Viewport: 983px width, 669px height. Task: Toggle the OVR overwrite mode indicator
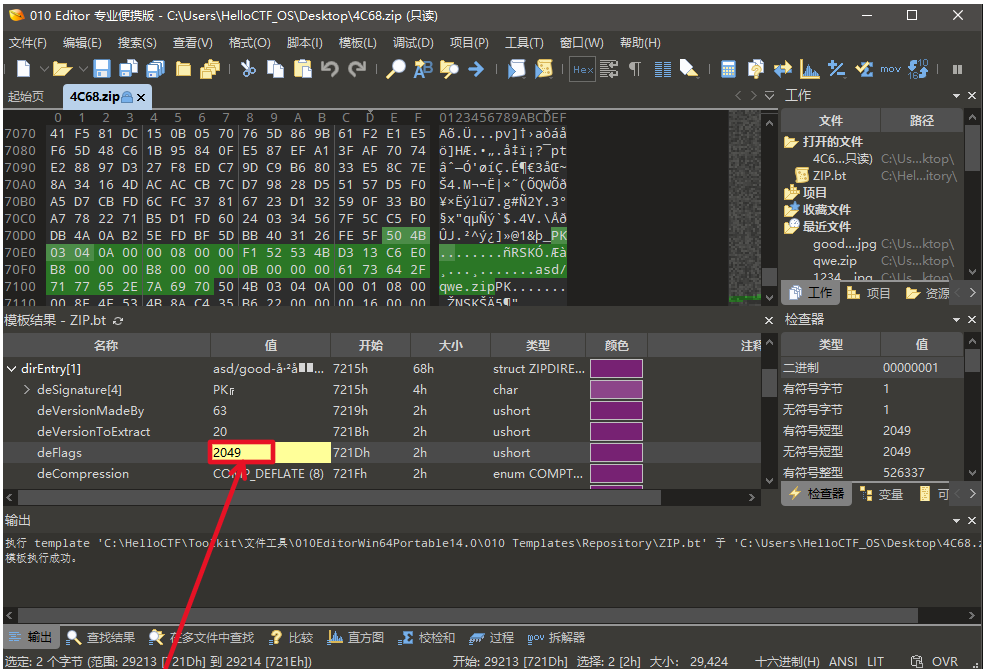[x=945, y=661]
